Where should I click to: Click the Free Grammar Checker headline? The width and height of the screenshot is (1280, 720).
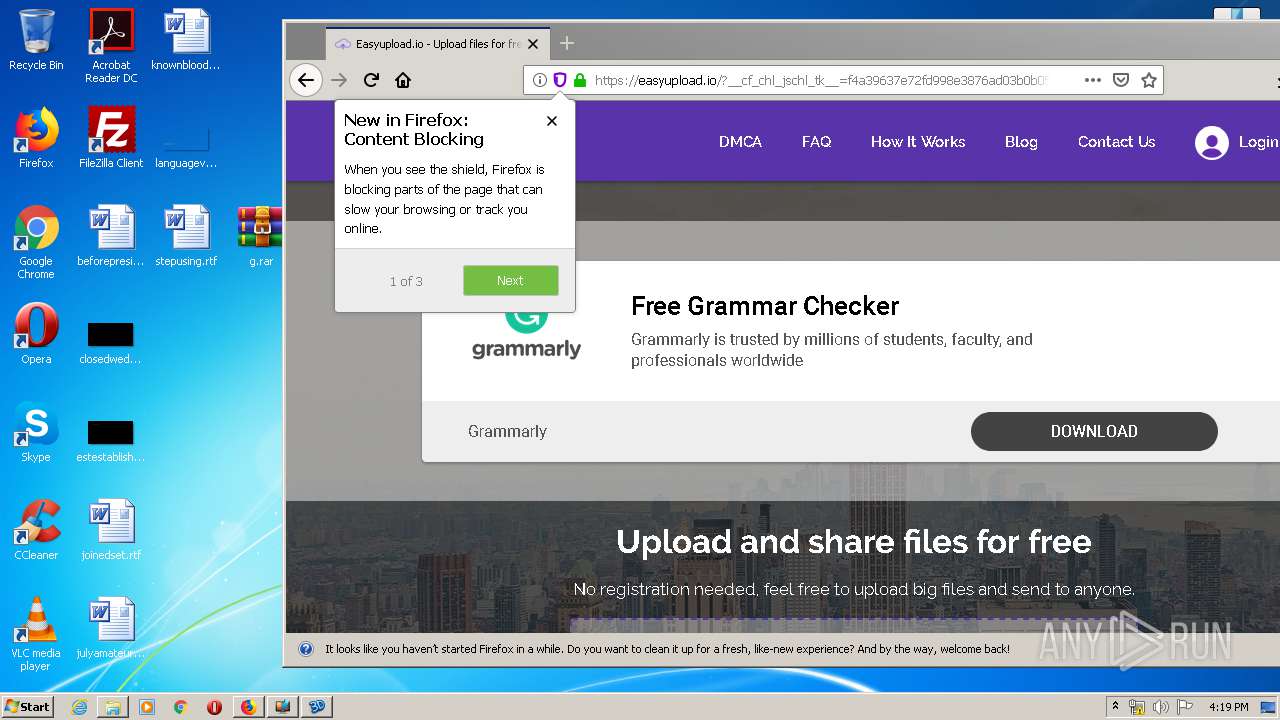[765, 306]
